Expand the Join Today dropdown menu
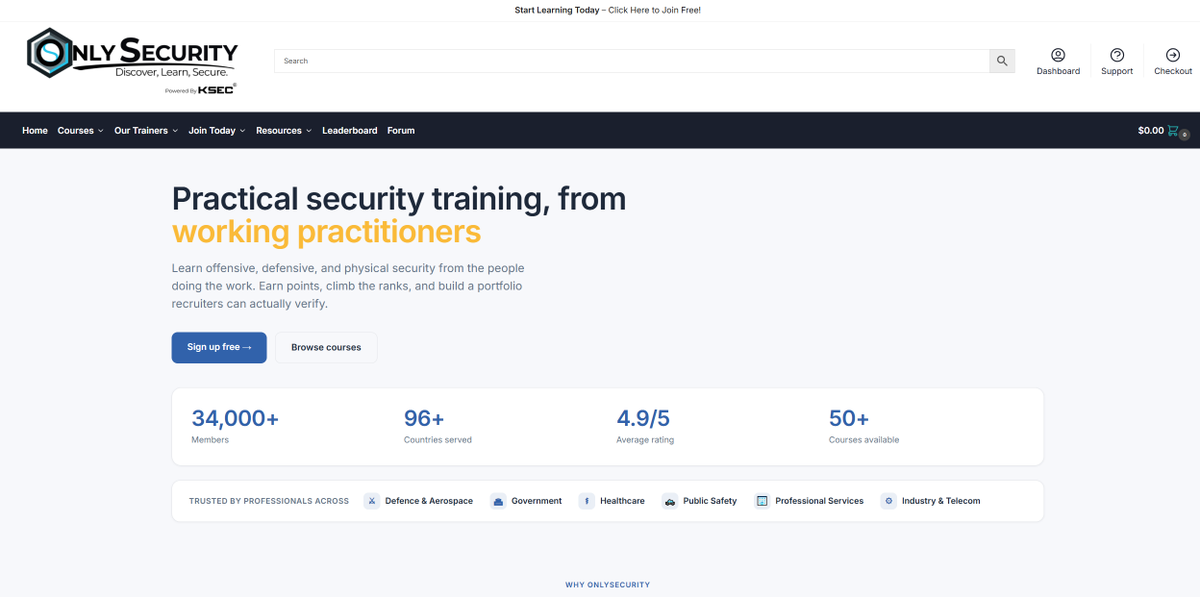The height and width of the screenshot is (597, 1200). pos(217,131)
